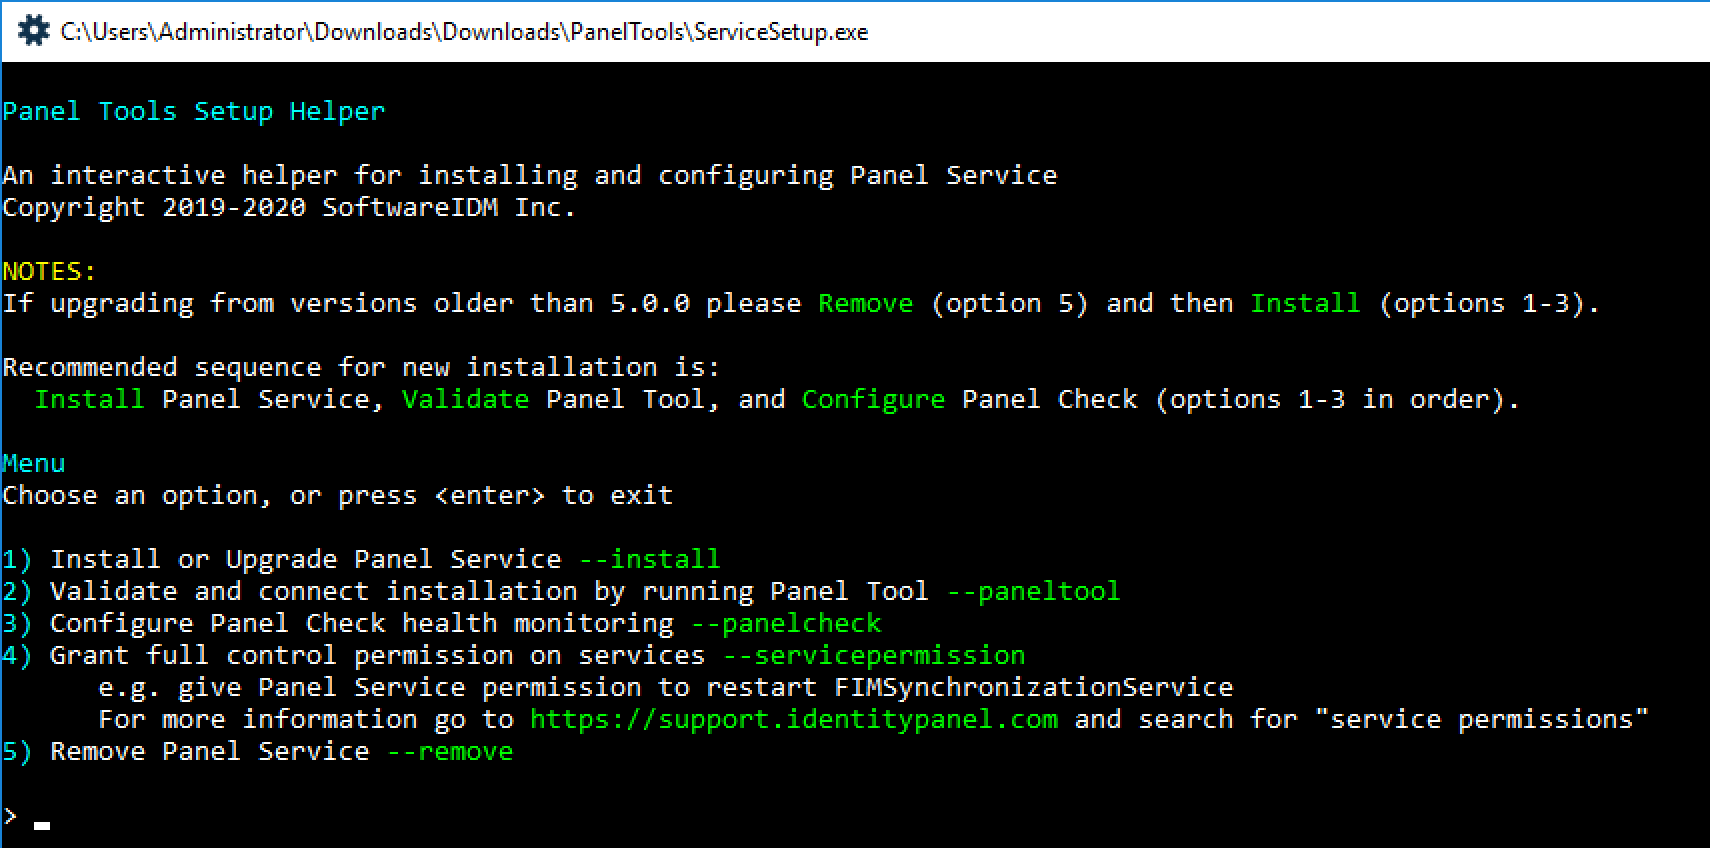
Task: Click the command prompt input cursor
Action: point(42,826)
